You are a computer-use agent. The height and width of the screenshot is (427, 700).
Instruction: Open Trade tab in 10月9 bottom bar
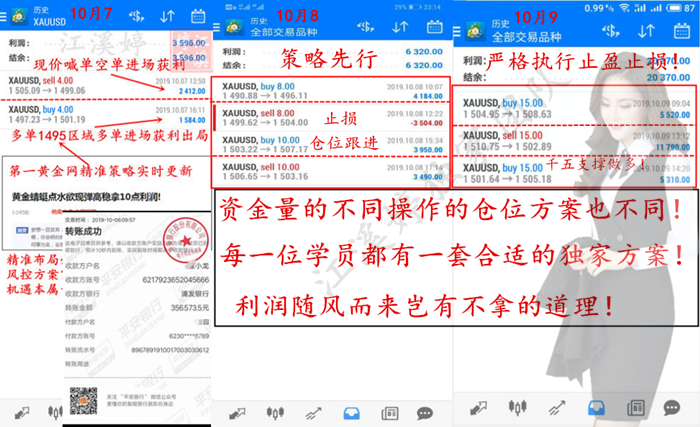(557, 408)
